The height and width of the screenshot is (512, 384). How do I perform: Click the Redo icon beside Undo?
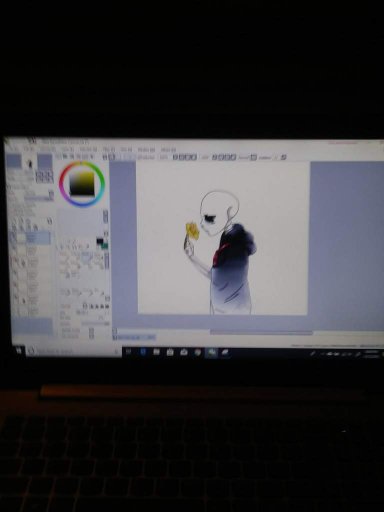(112, 156)
